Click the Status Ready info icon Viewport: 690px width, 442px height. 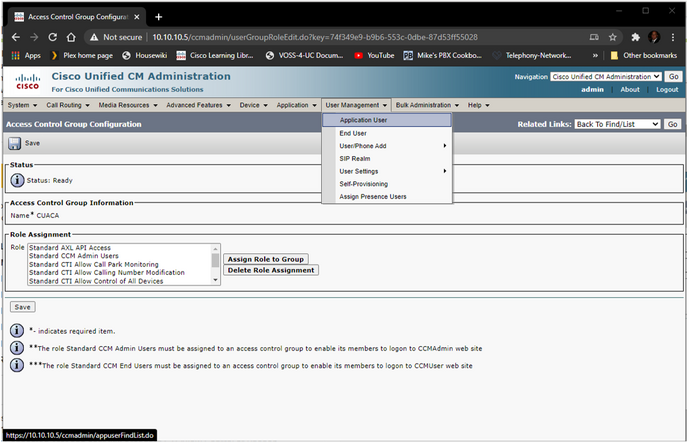(17, 180)
